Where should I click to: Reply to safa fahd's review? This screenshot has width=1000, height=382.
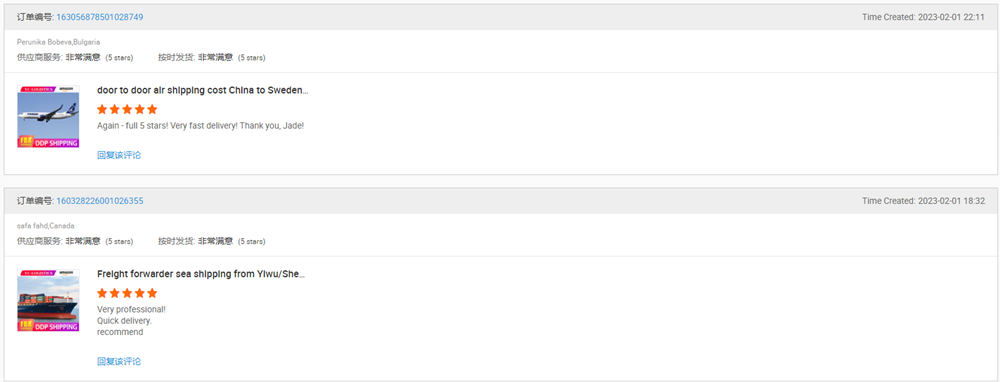(x=119, y=362)
